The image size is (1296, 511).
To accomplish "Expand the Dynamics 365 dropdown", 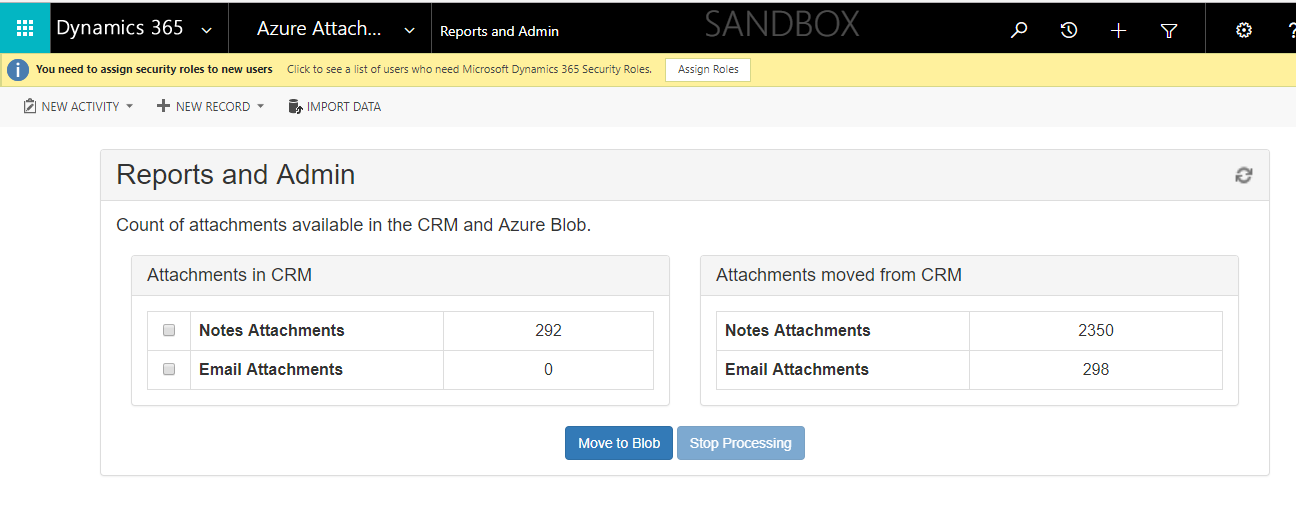I will [206, 30].
